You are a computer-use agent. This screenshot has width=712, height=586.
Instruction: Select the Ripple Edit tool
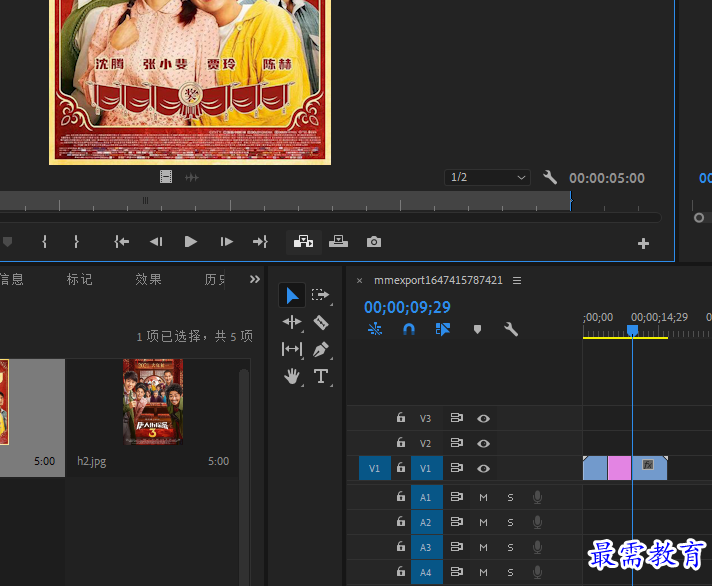tap(292, 322)
